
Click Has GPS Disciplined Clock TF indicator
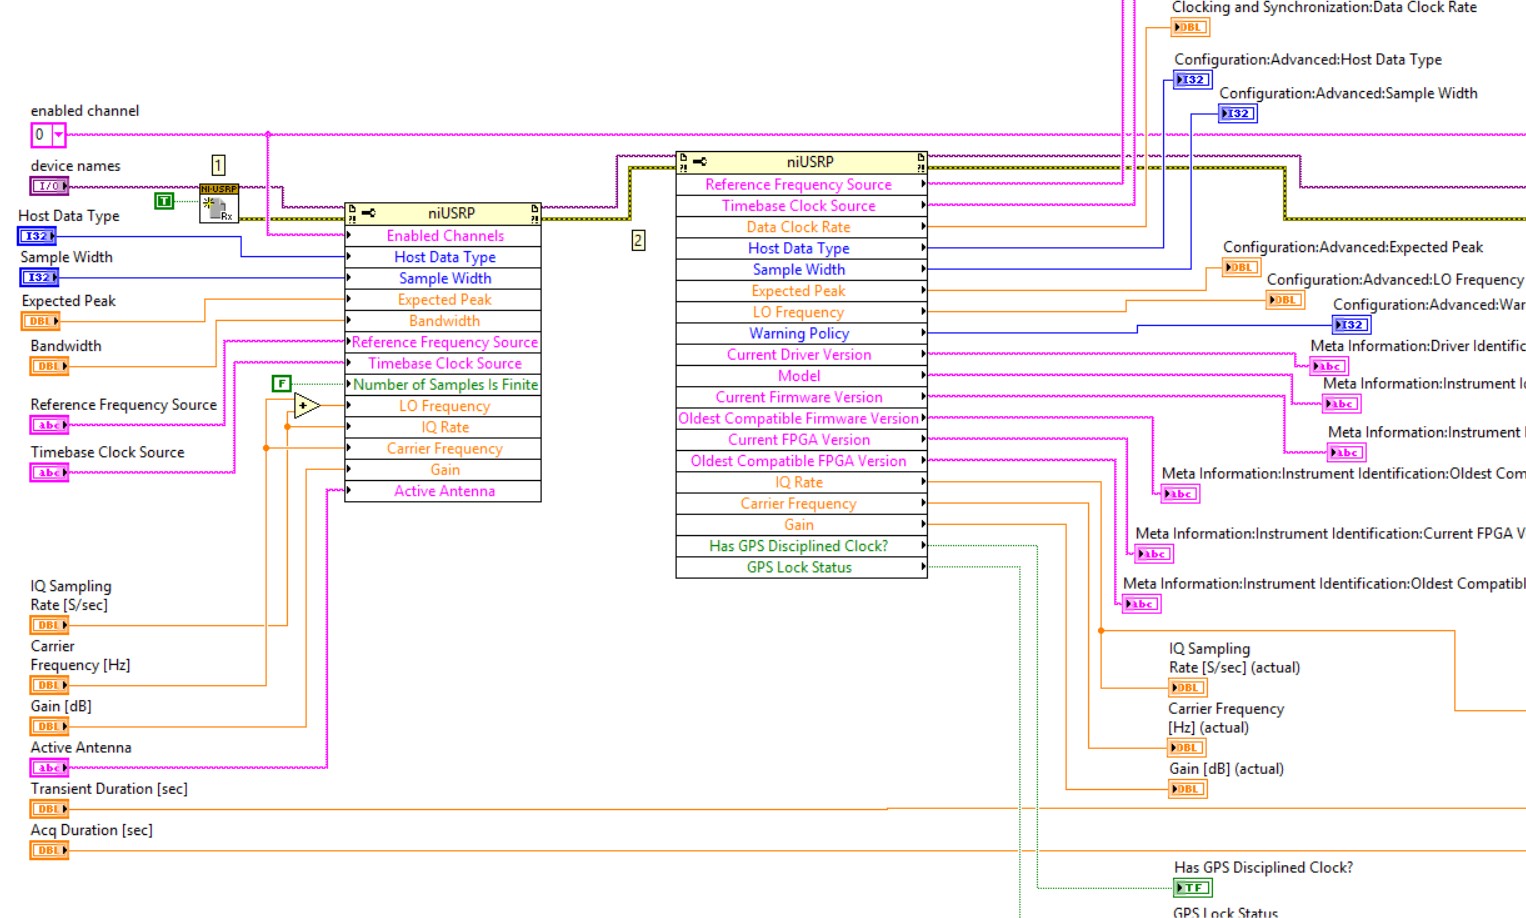(1193, 887)
